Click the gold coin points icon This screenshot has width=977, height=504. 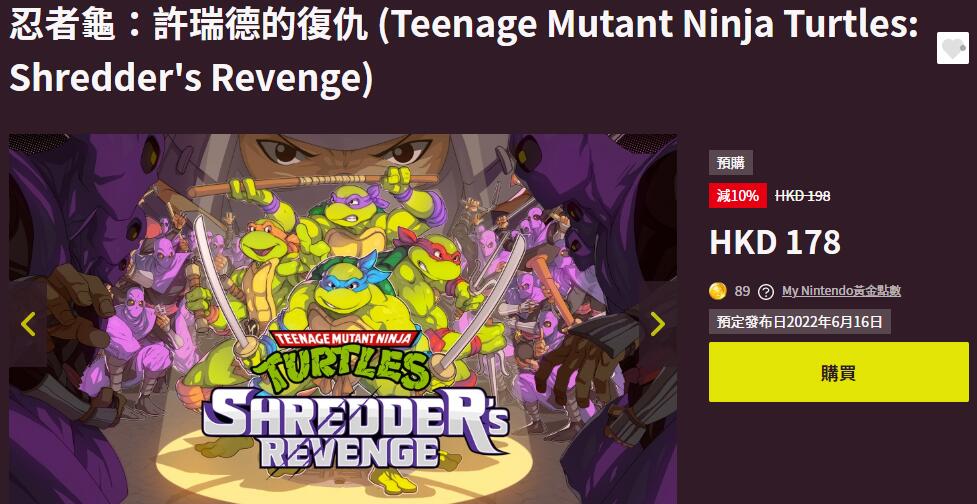tap(718, 291)
